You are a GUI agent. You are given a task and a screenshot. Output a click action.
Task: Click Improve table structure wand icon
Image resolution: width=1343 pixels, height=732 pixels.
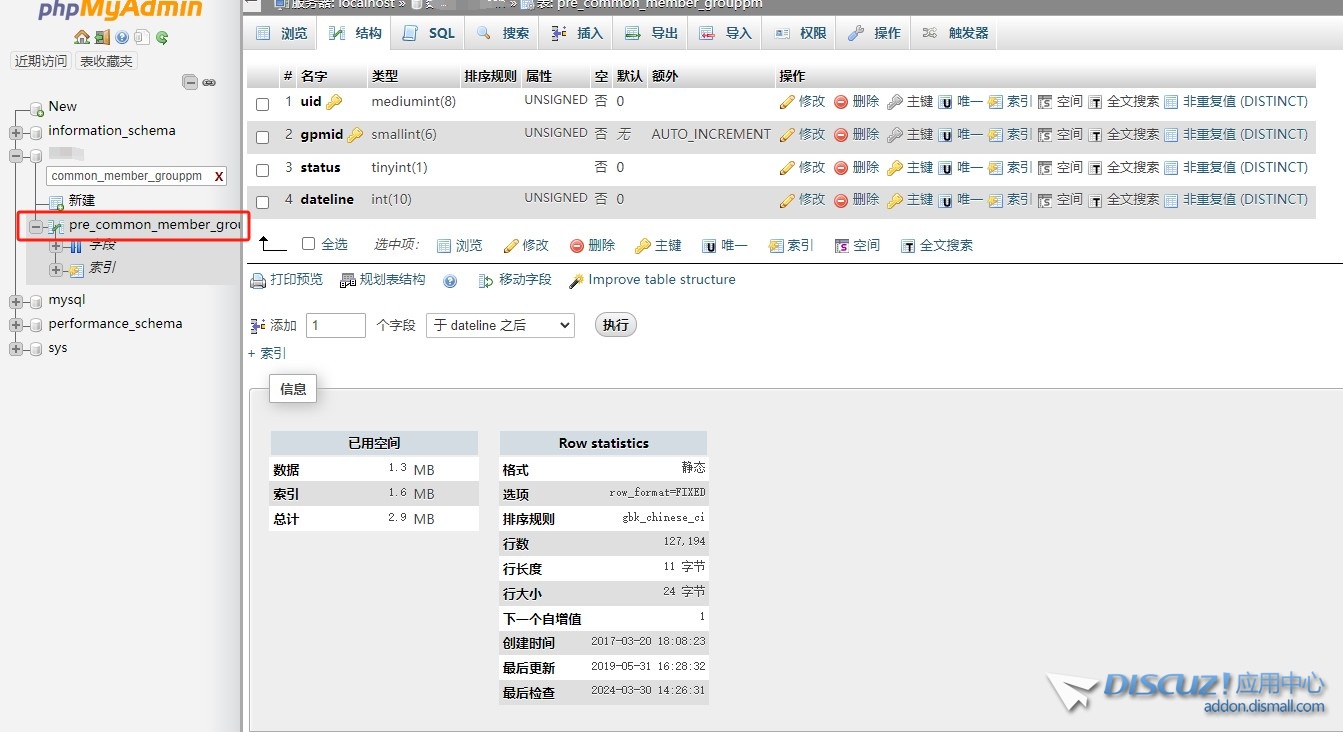[x=576, y=281]
